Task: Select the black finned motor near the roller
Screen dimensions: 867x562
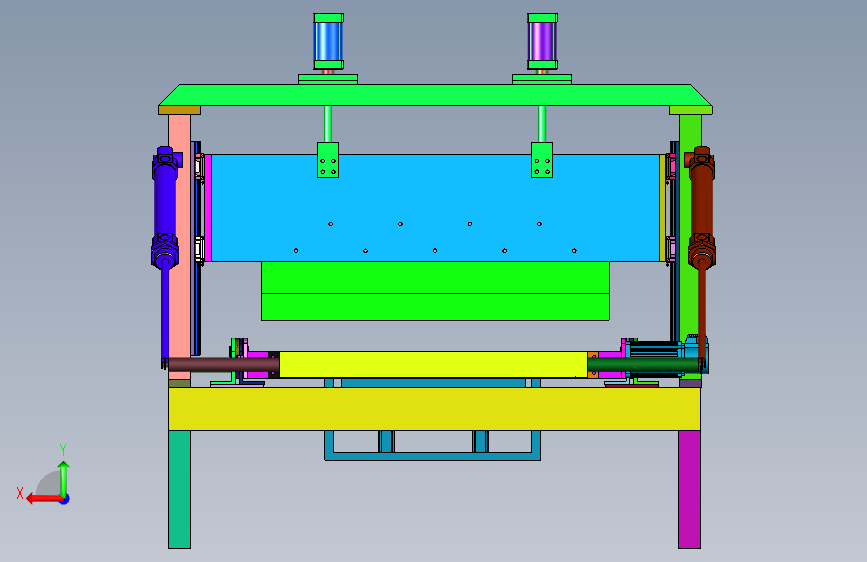Action: 654,350
